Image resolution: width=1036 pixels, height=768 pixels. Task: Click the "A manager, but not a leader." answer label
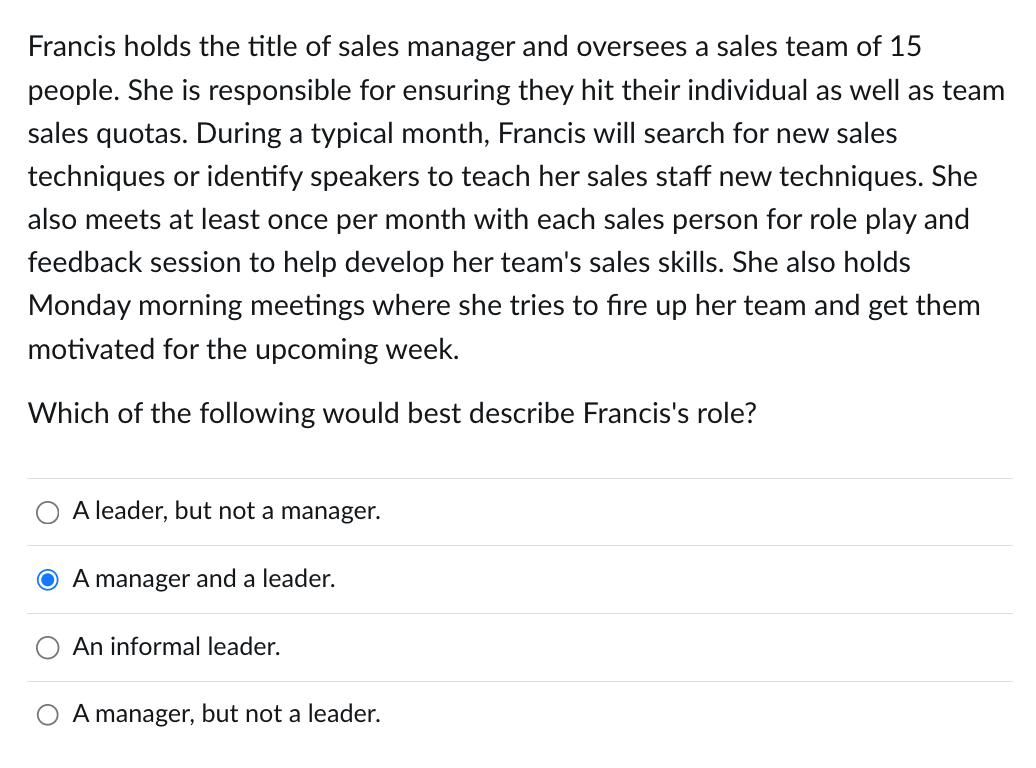pos(226,714)
